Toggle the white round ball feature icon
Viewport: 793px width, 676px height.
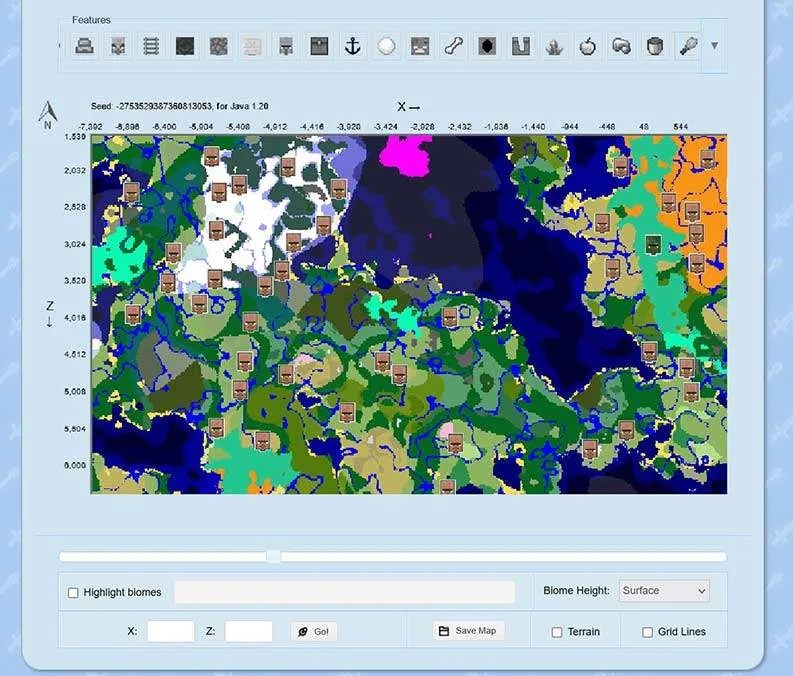(386, 46)
